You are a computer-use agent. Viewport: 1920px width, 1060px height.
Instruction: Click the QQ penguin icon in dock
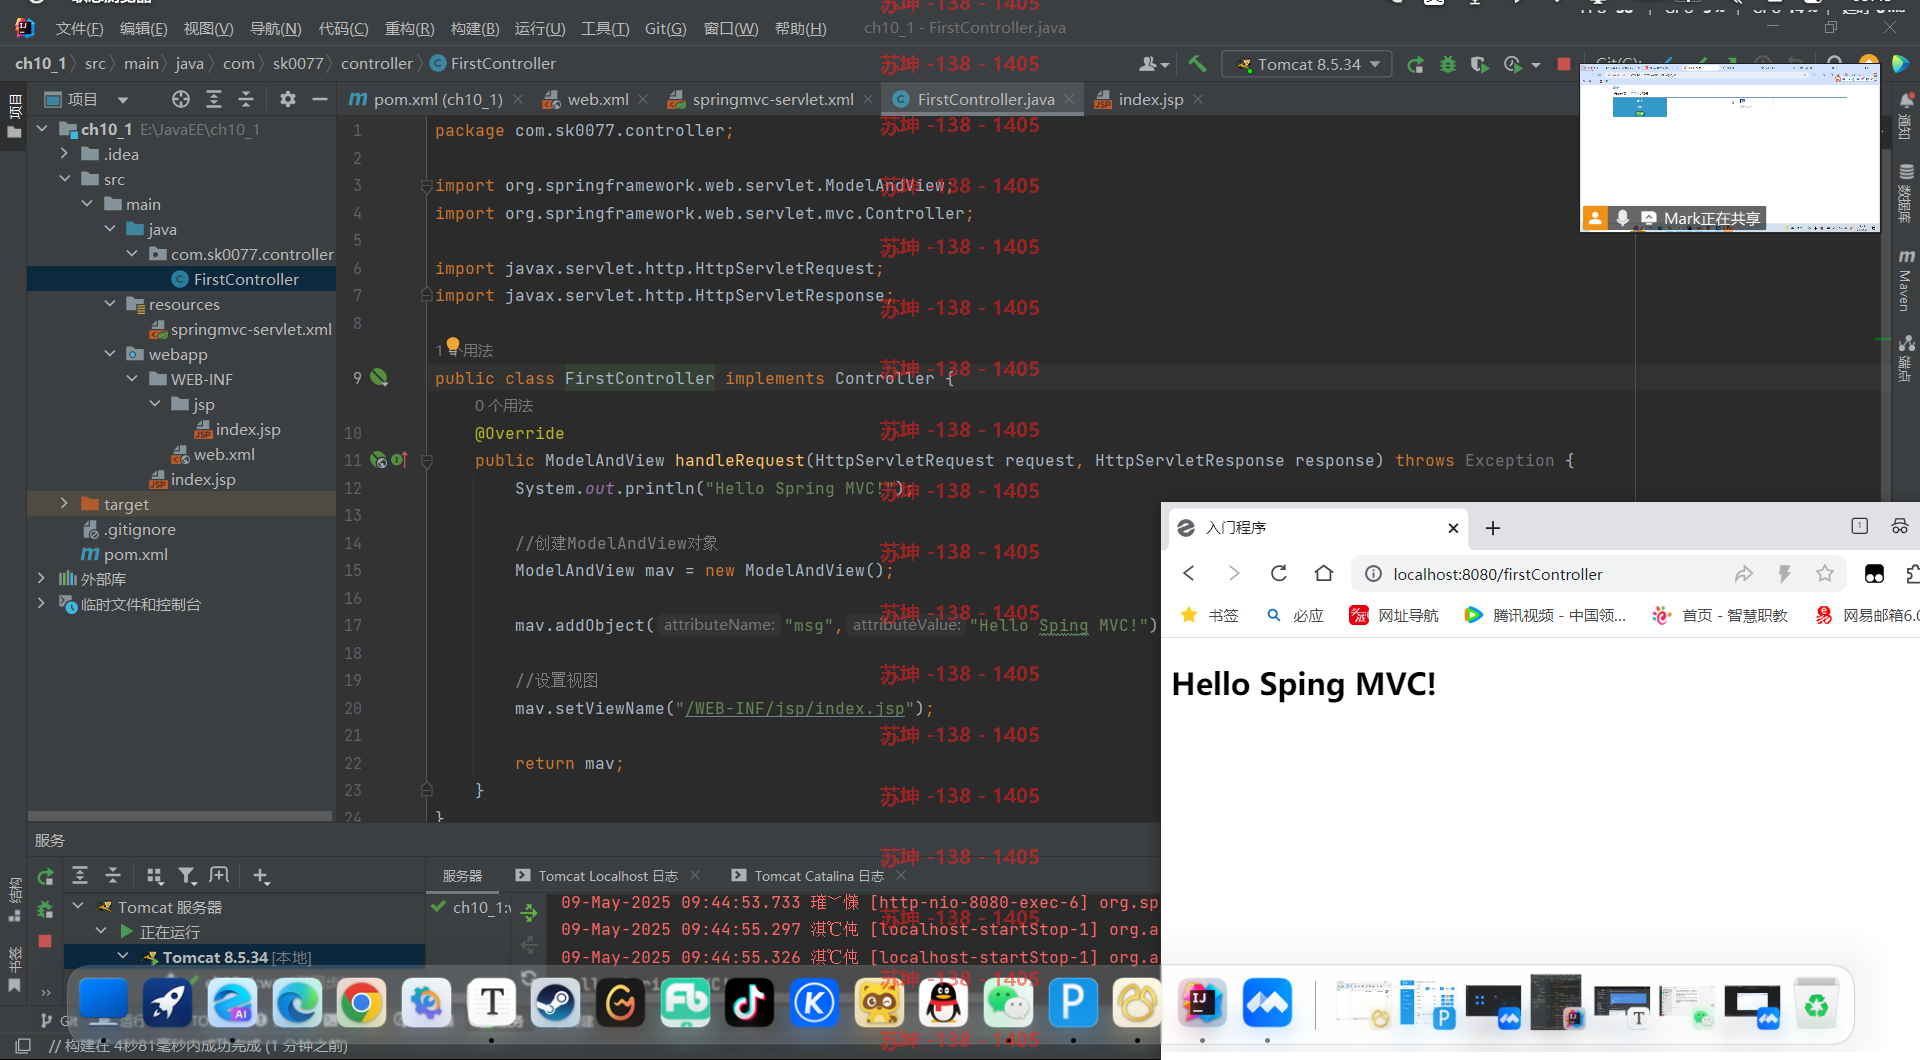[943, 1003]
